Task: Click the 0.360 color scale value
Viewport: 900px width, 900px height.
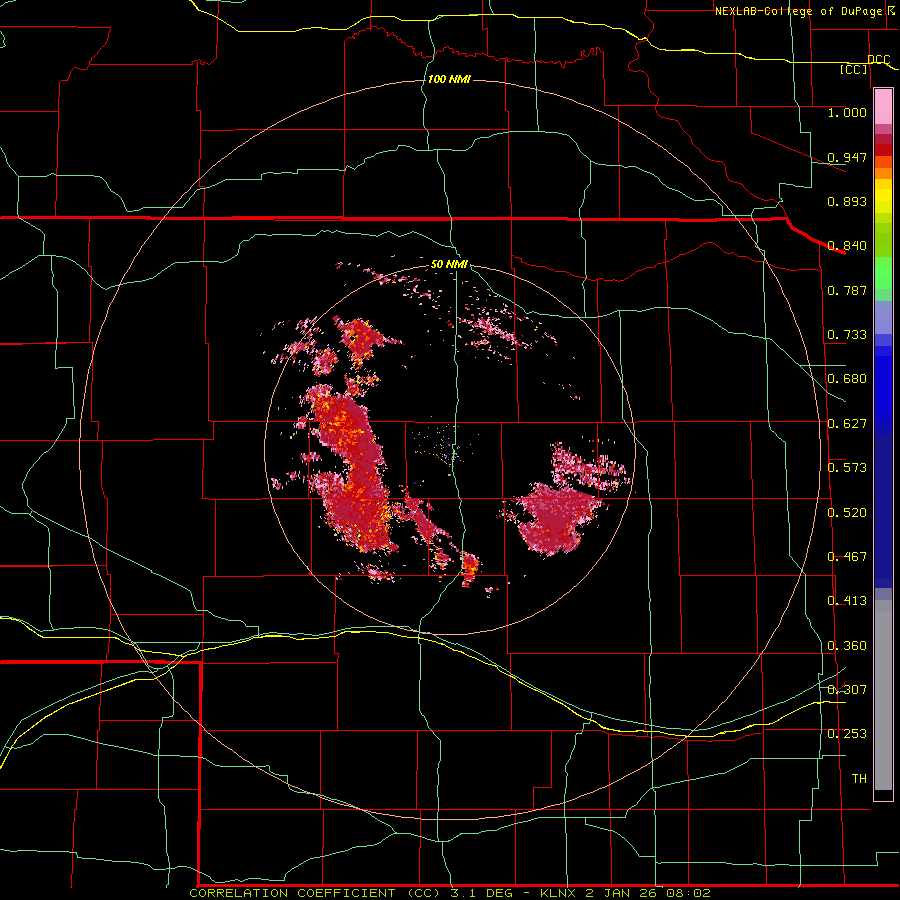Action: coord(847,646)
